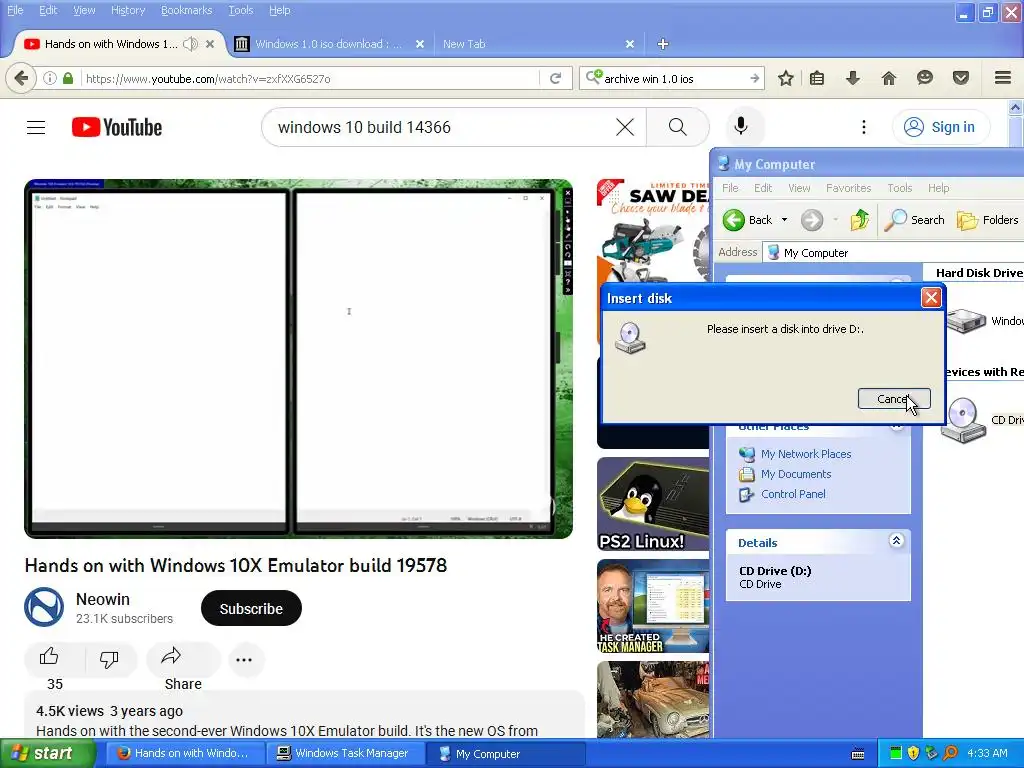This screenshot has height=768, width=1024.
Task: Click the Back button in My Computer
Action: pyautogui.click(x=749, y=220)
